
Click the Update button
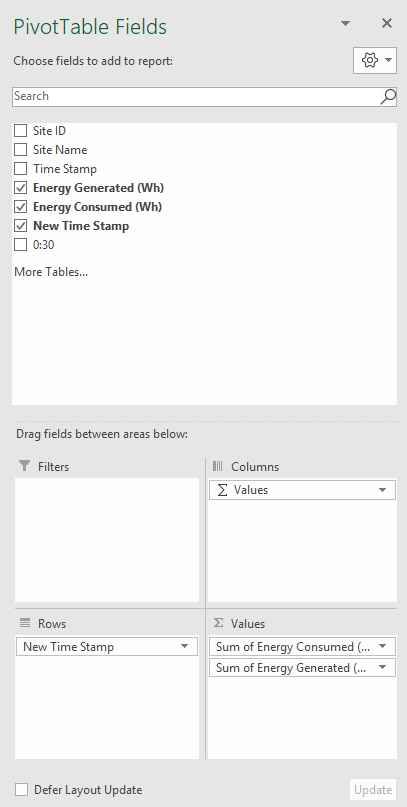[373, 790]
